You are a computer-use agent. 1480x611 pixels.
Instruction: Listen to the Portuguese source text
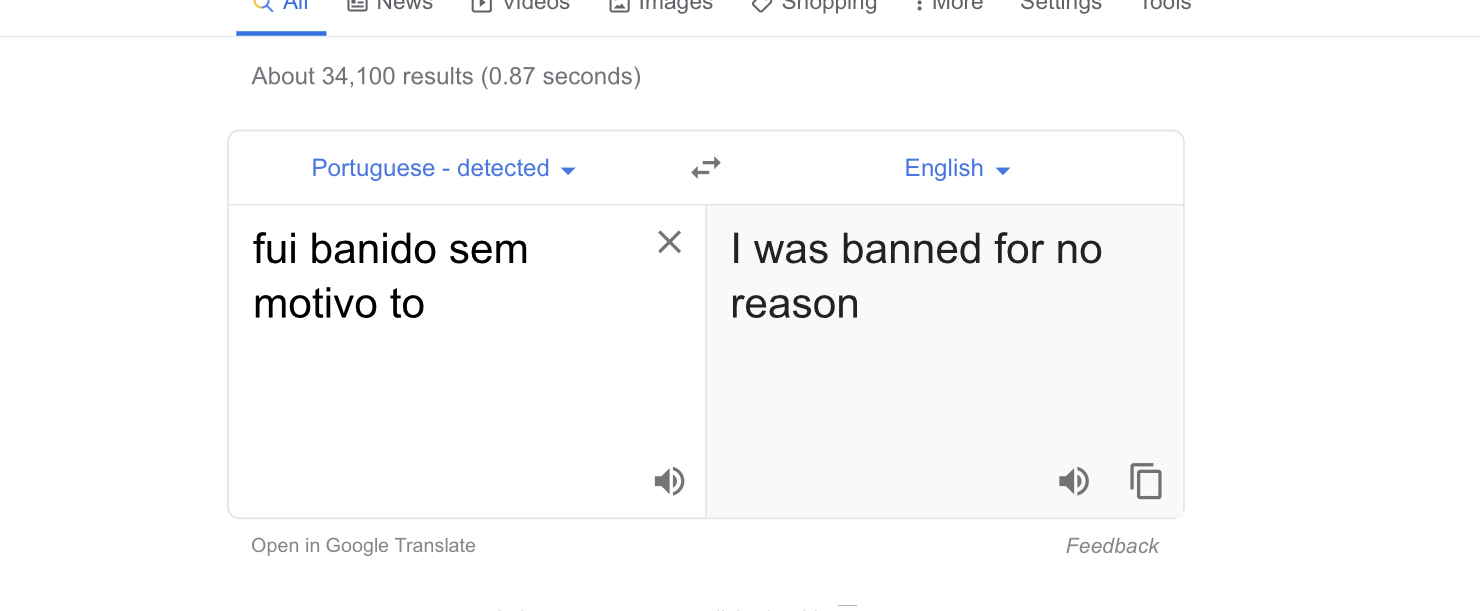pyautogui.click(x=669, y=482)
